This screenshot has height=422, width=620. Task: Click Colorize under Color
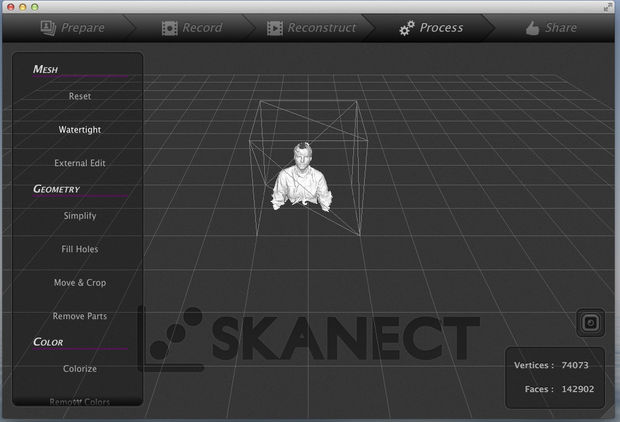(79, 369)
